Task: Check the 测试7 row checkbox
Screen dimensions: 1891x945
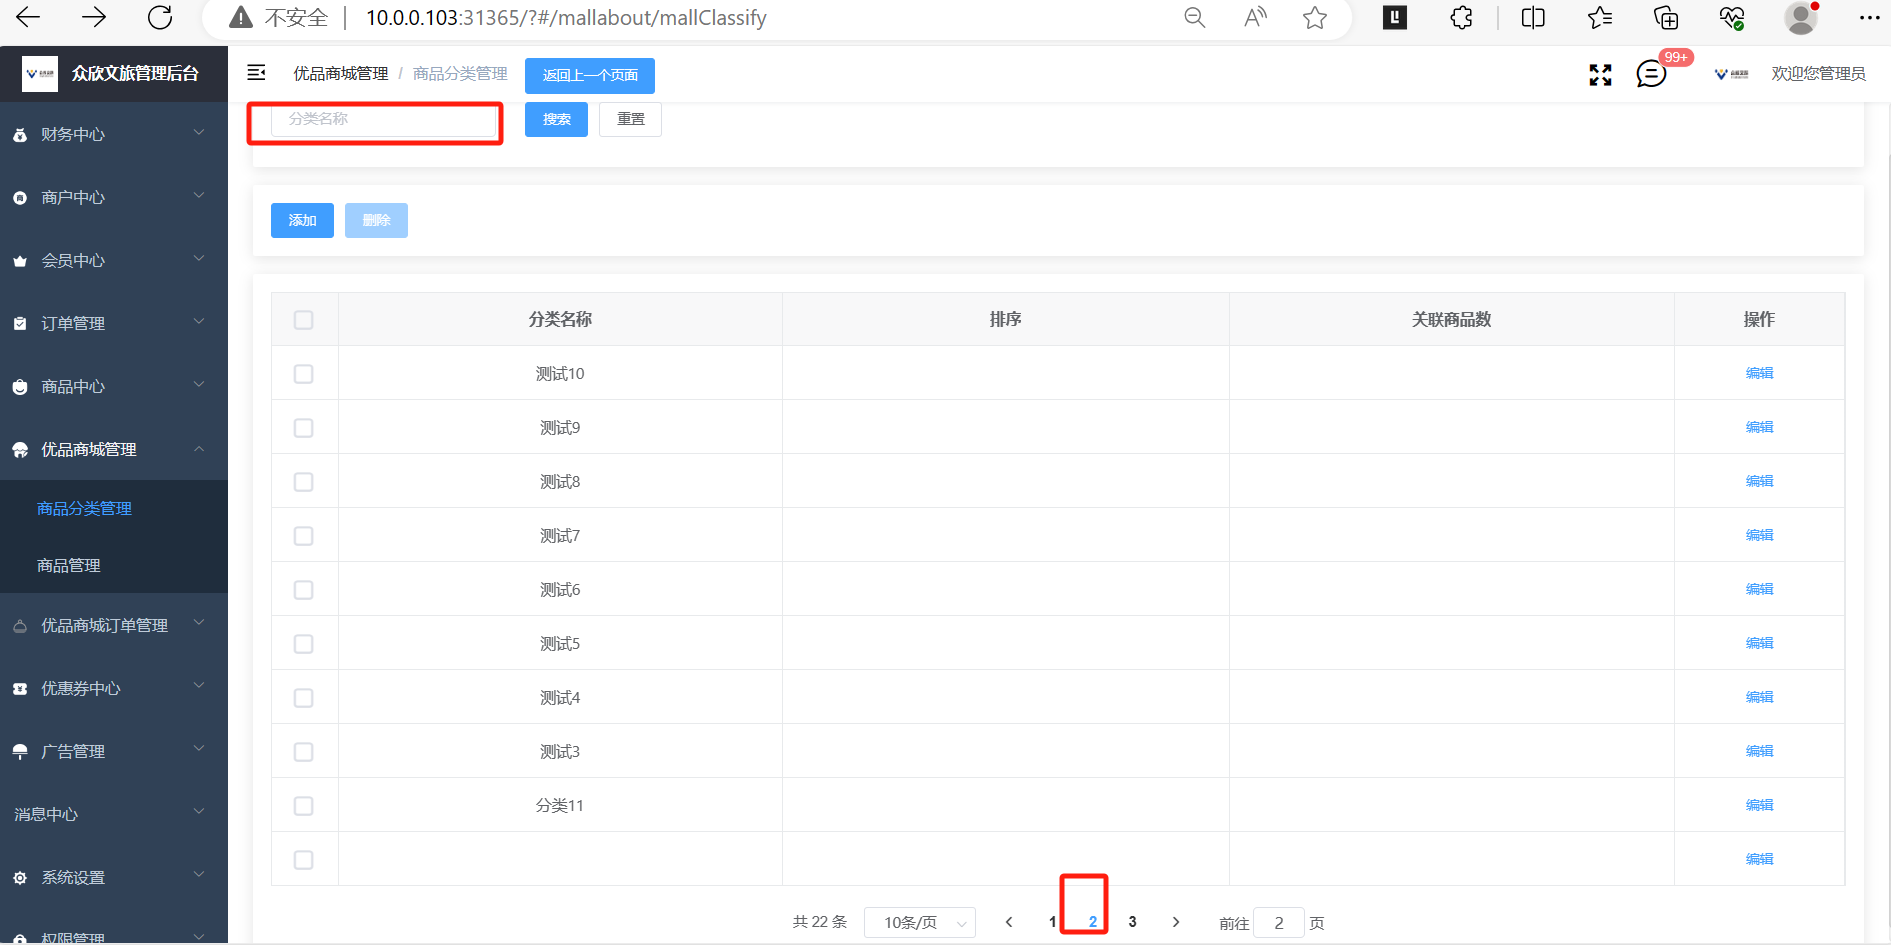Action: coord(304,536)
